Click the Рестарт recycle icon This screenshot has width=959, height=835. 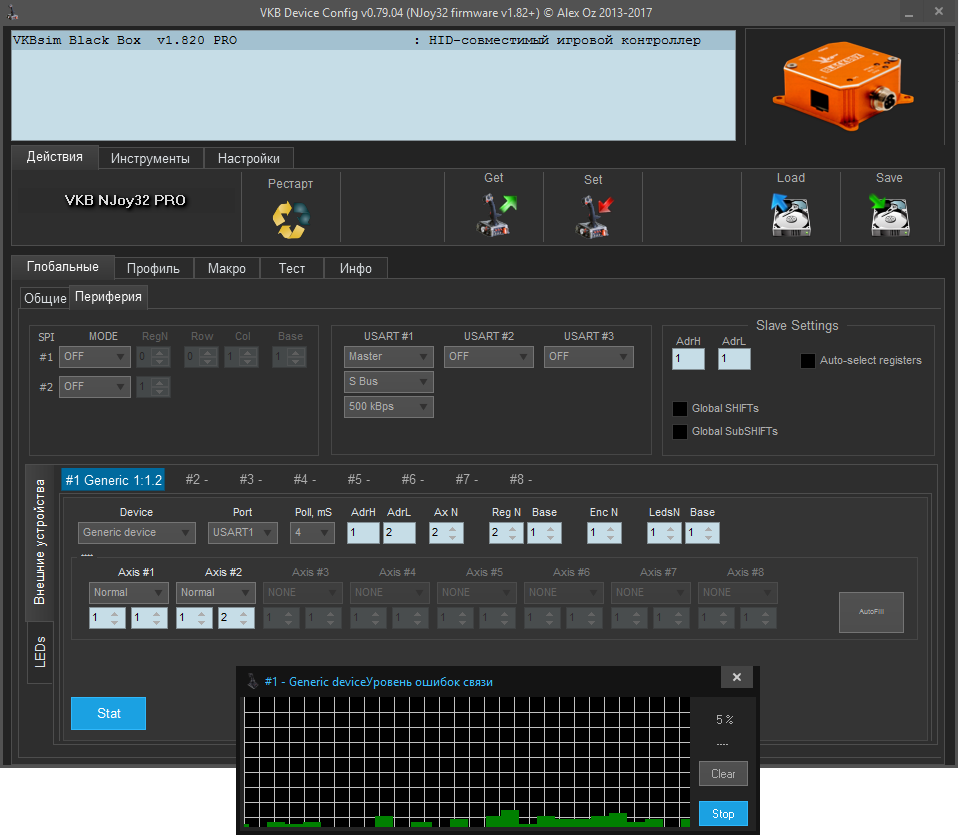(x=291, y=220)
